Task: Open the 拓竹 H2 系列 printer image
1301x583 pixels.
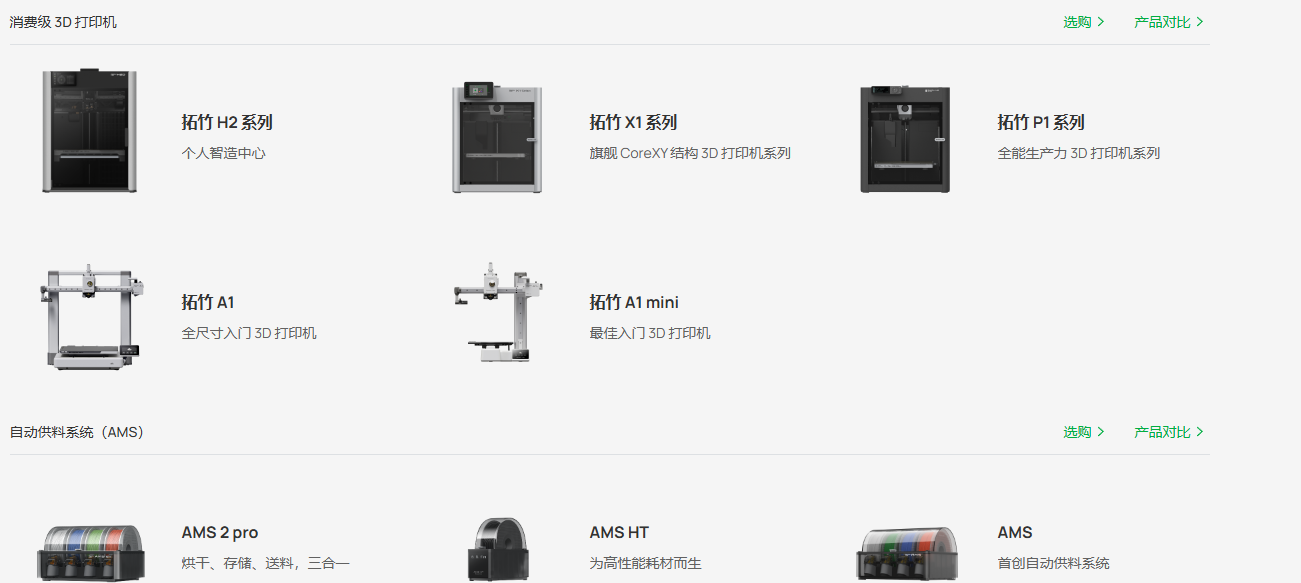Action: pos(90,130)
